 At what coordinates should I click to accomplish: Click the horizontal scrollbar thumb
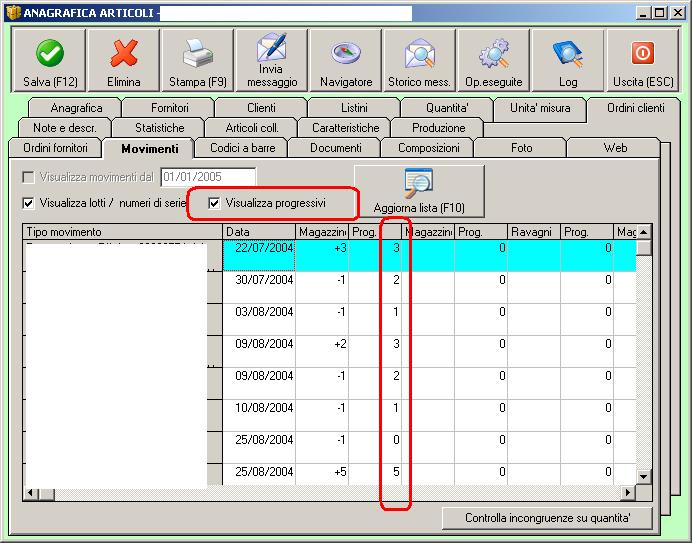pyautogui.click(x=46, y=492)
